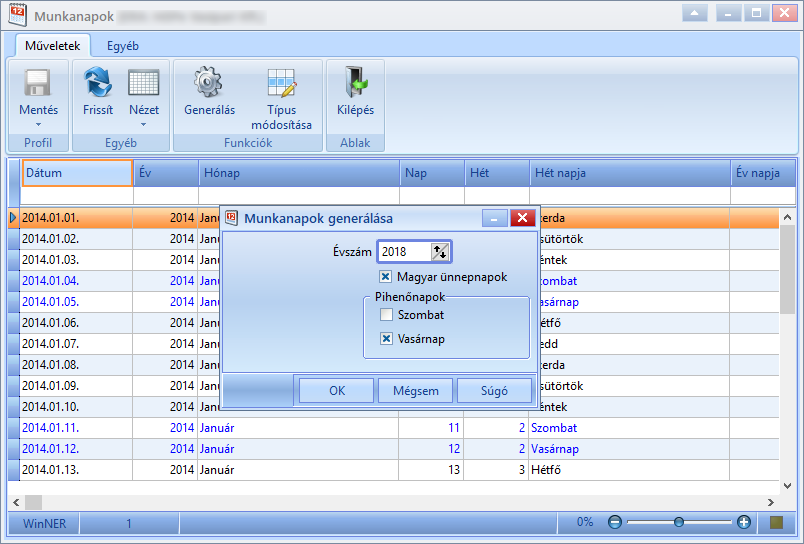Image resolution: width=804 pixels, height=544 pixels.
Task: Click the Dátum filter row cell
Action: [x=77, y=195]
